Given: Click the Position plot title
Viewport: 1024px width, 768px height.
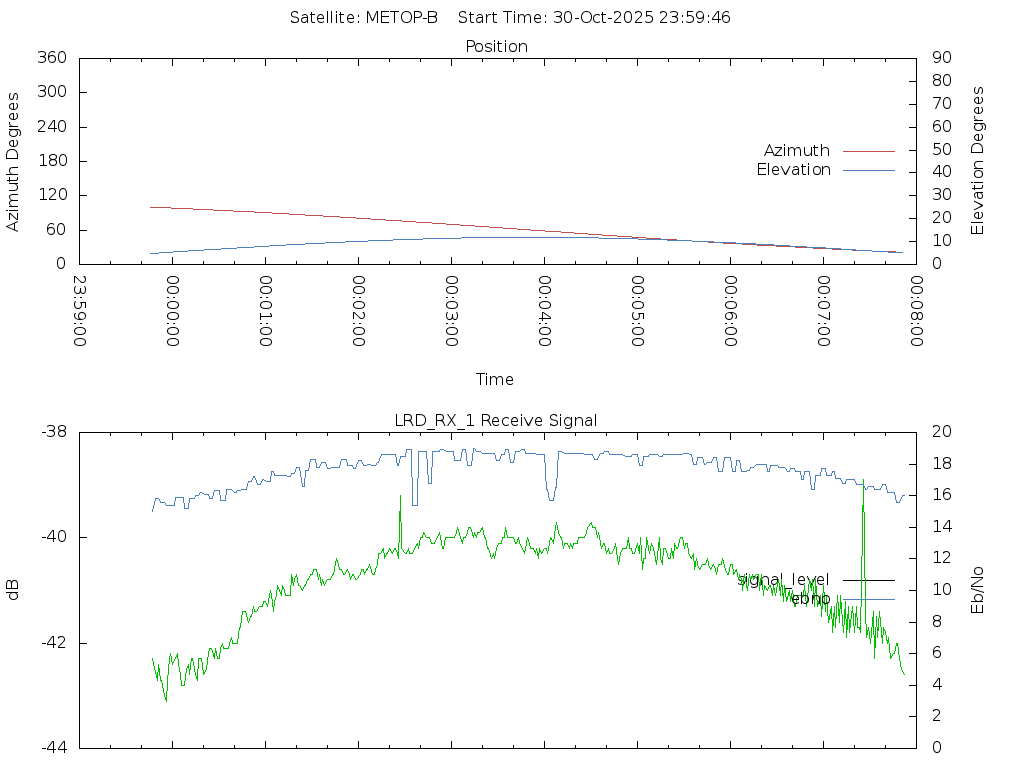Looking at the screenshot, I should click(496, 47).
